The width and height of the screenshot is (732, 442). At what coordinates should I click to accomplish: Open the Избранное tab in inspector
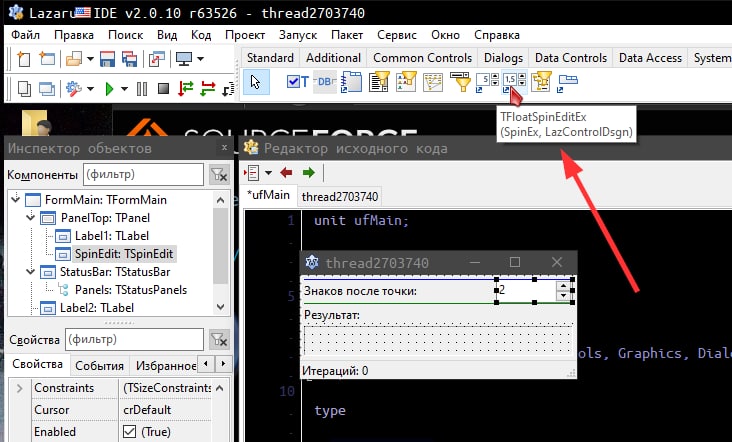coord(164,365)
